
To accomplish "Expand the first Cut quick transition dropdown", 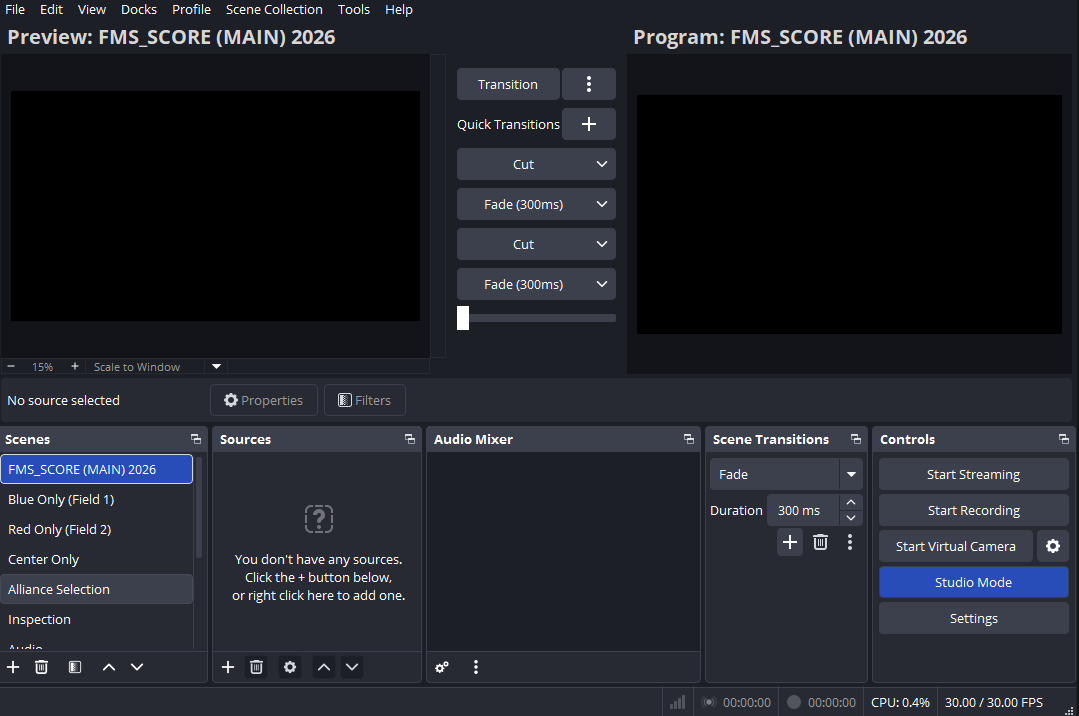I will [x=601, y=164].
